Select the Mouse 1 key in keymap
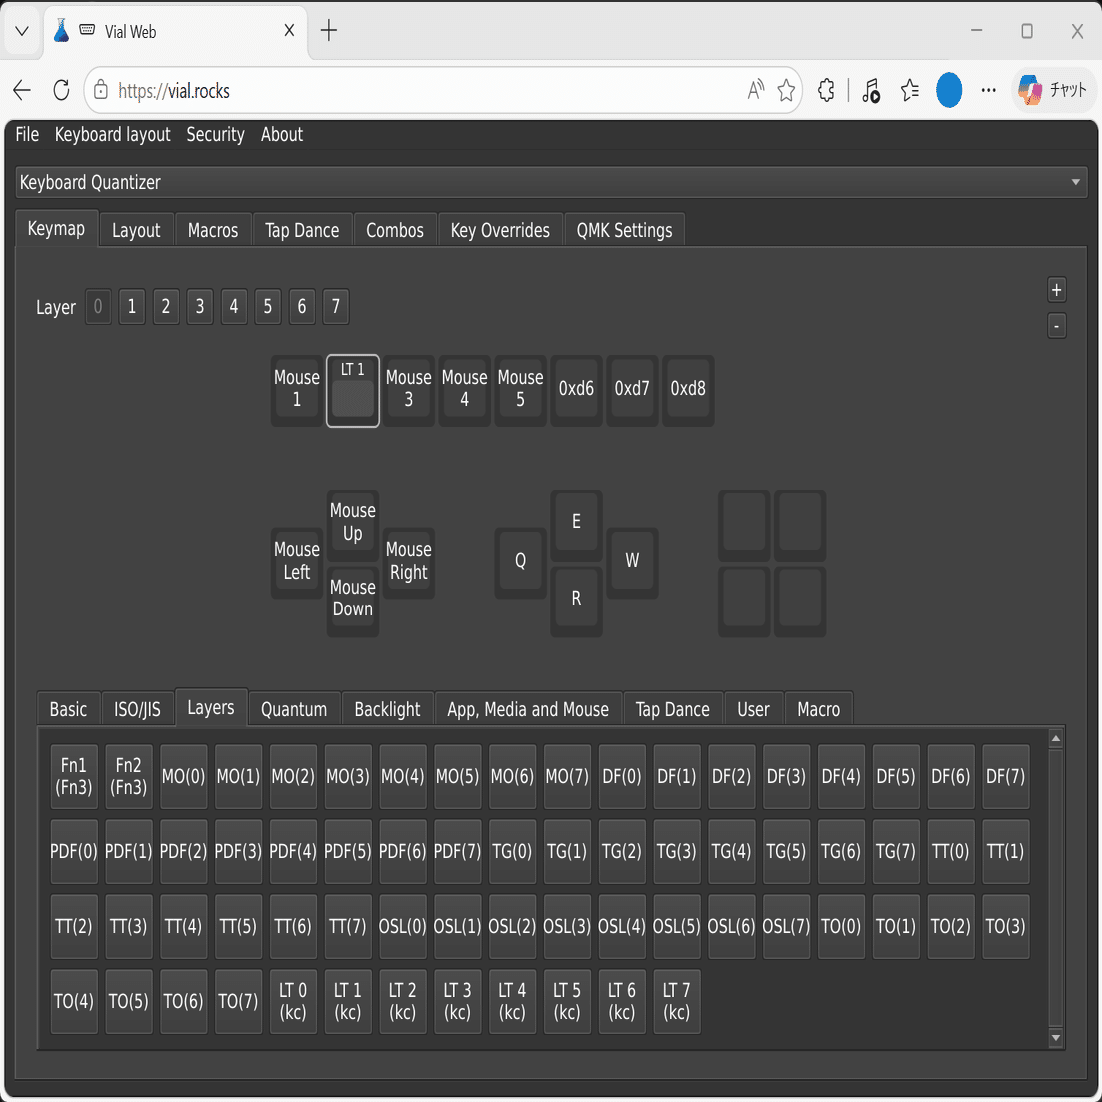1102x1102 pixels. click(x=297, y=390)
